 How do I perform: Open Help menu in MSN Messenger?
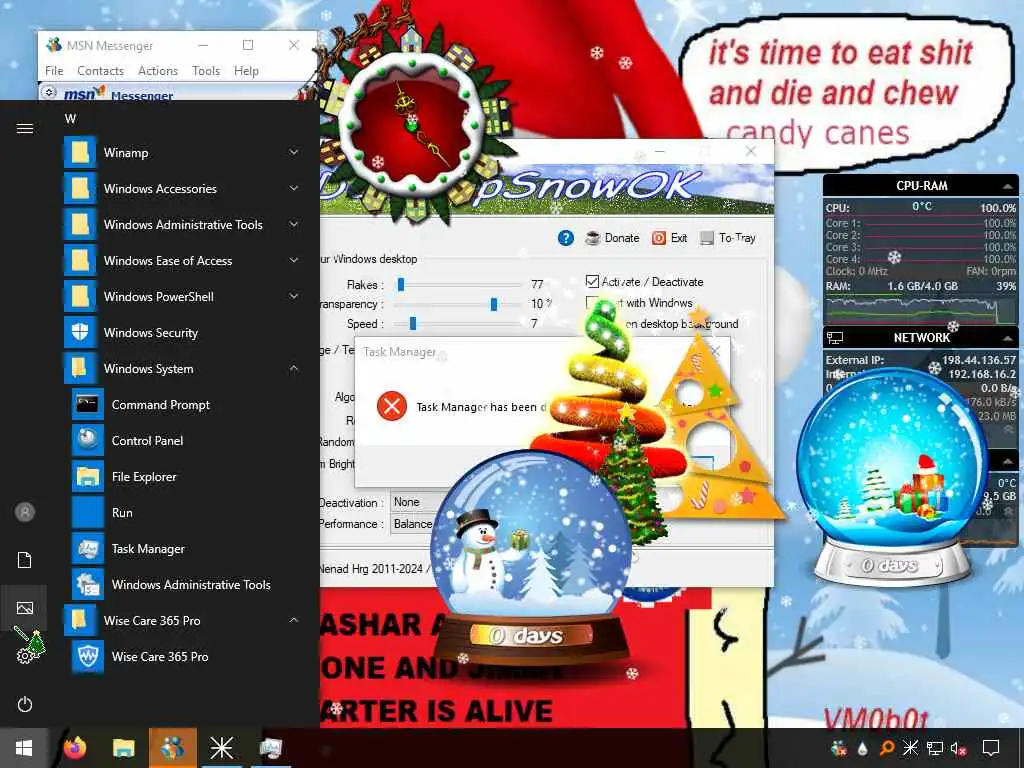(246, 71)
